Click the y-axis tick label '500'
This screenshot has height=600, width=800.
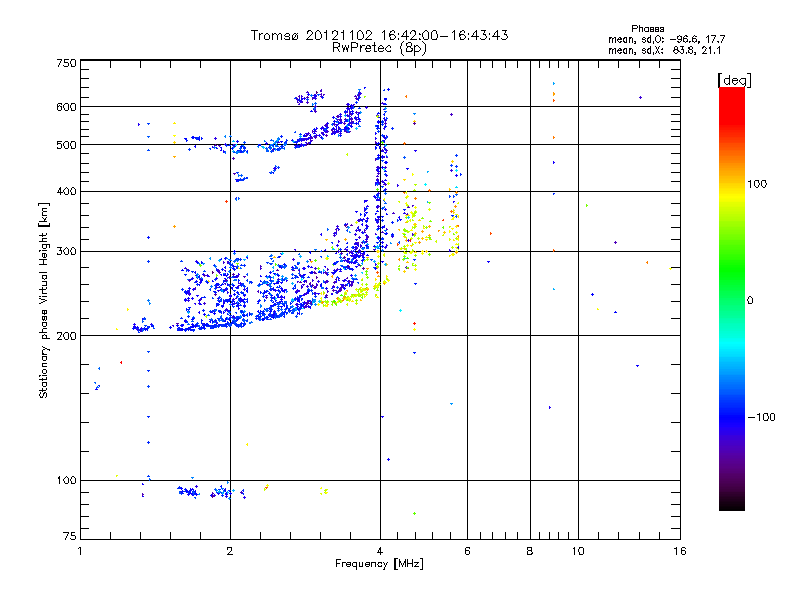click(66, 145)
